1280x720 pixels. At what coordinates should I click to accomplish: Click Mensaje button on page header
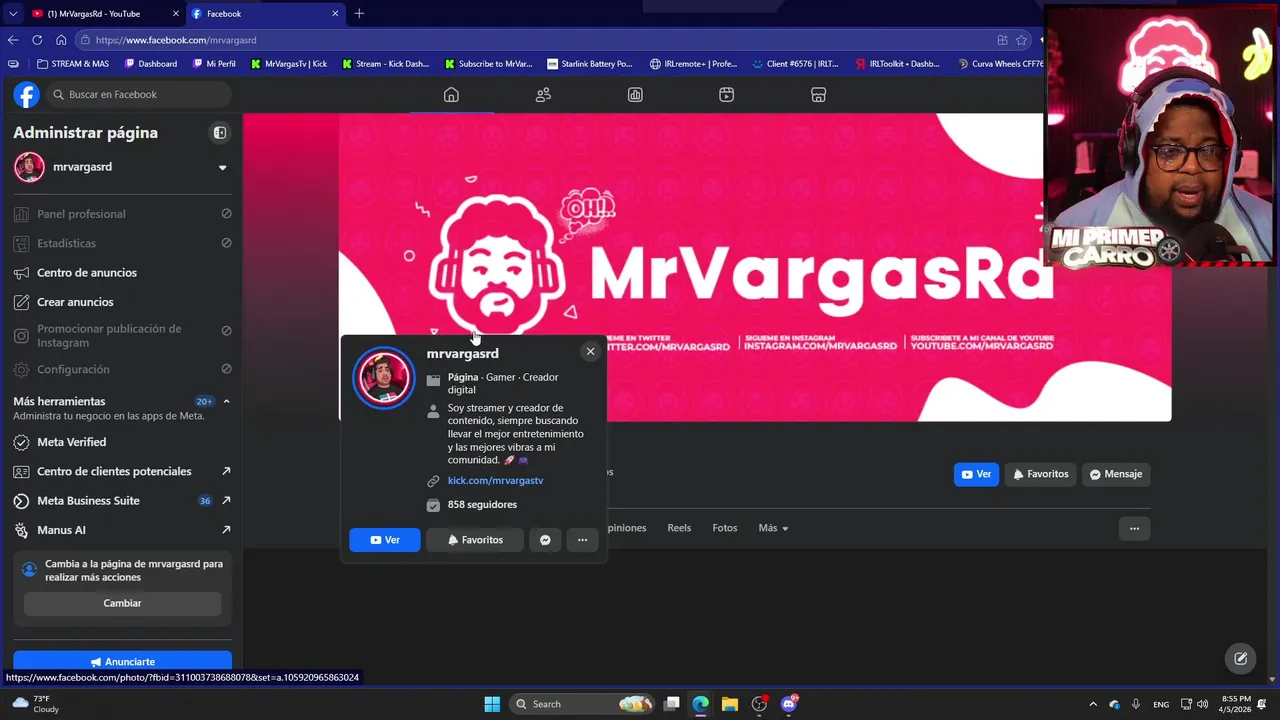[1115, 474]
